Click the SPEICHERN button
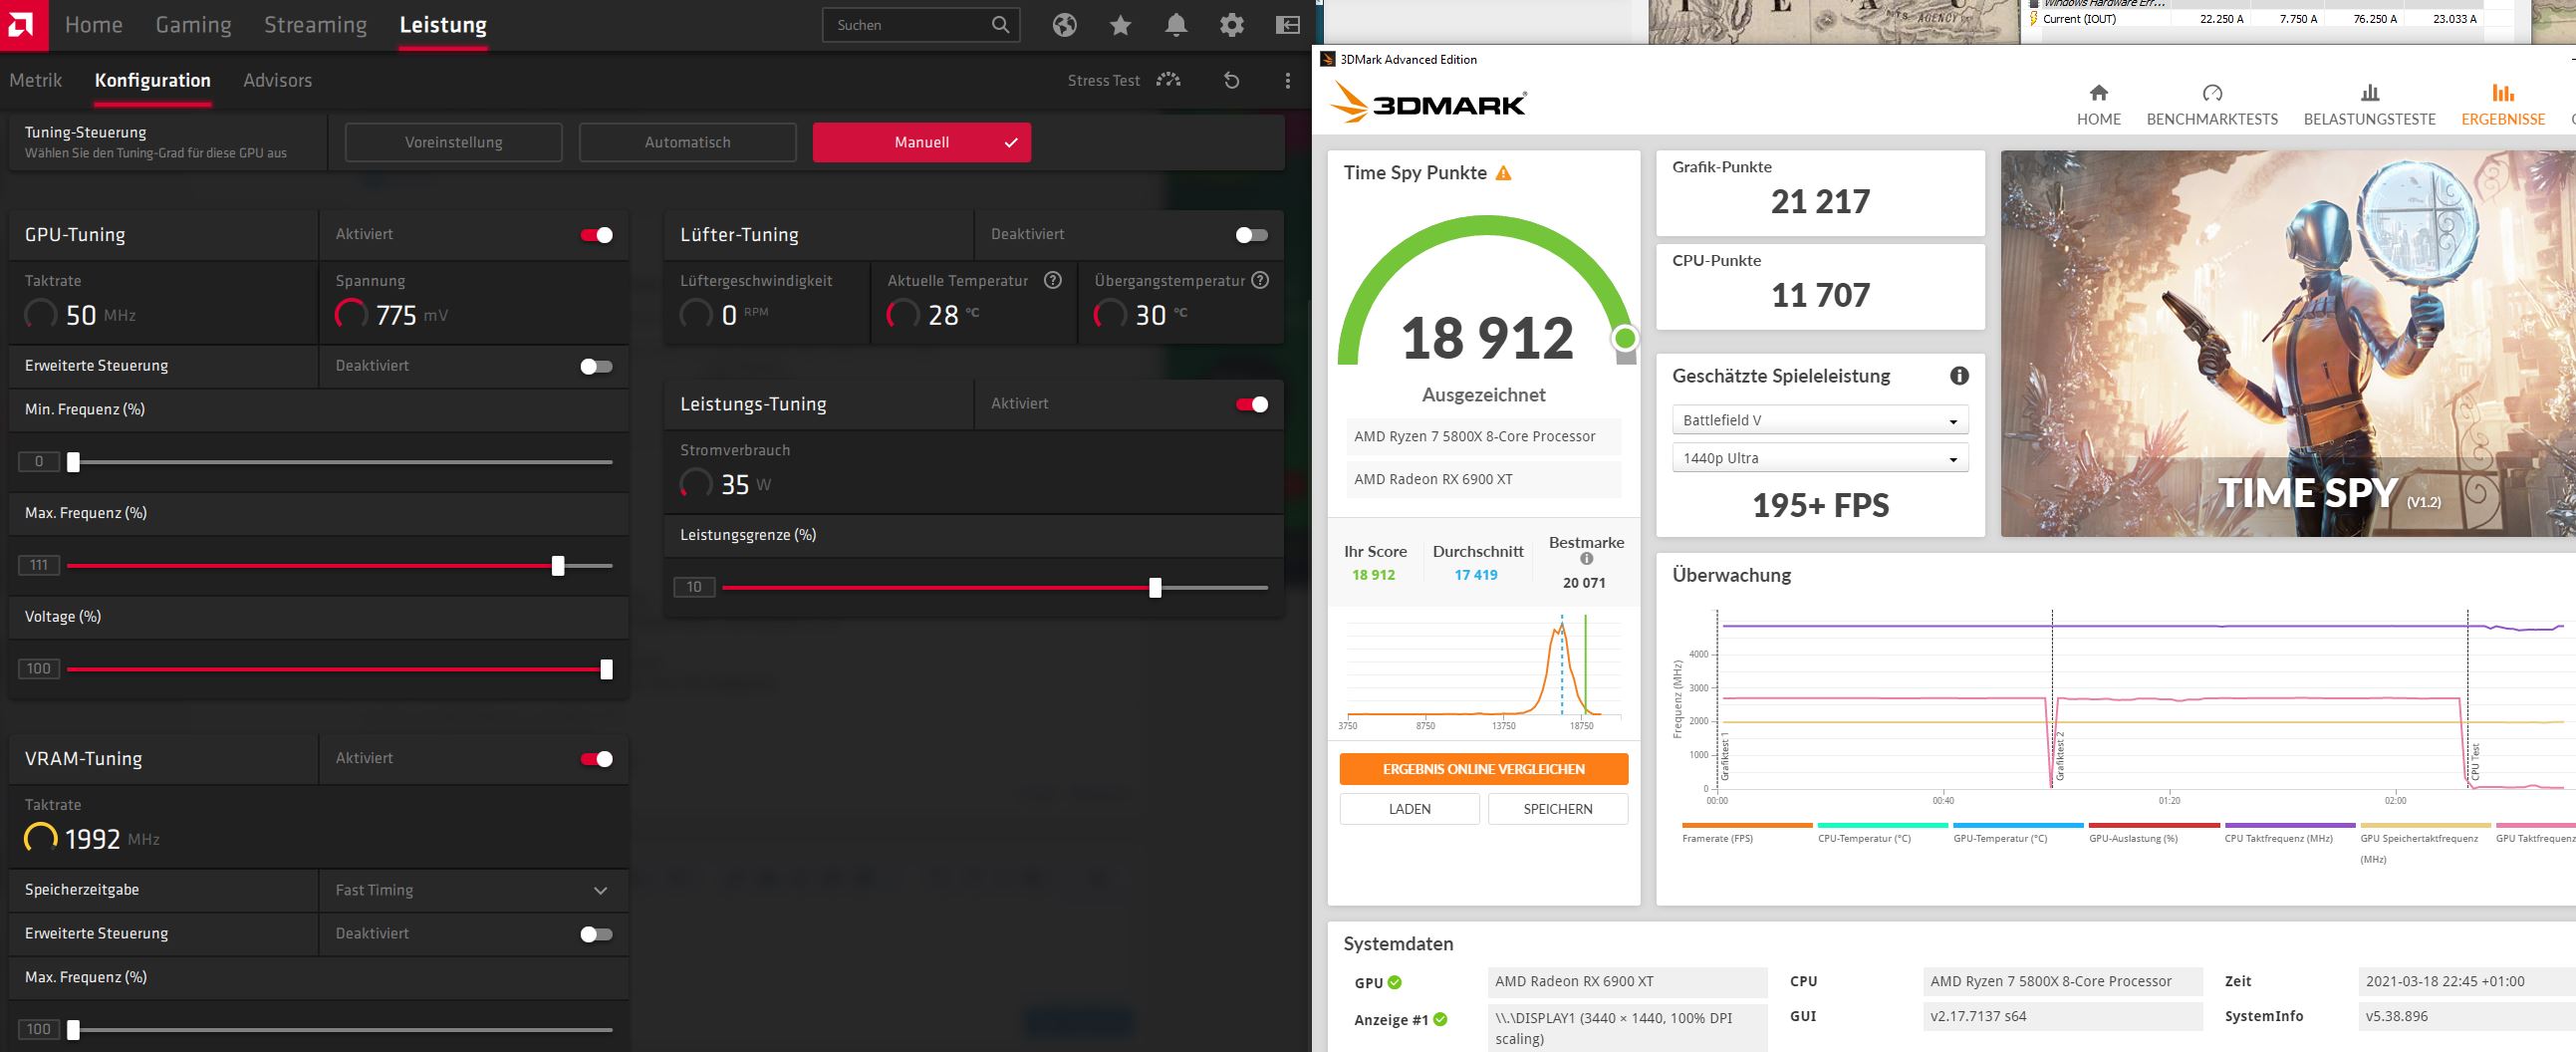The height and width of the screenshot is (1052, 2576). tap(1558, 809)
